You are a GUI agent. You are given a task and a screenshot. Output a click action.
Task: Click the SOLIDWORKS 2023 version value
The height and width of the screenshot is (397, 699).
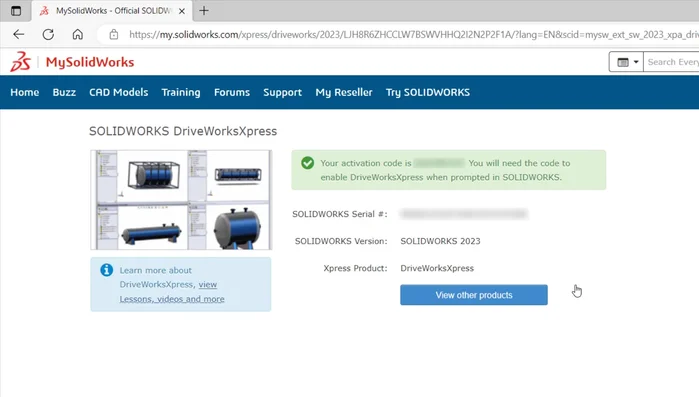coord(440,241)
